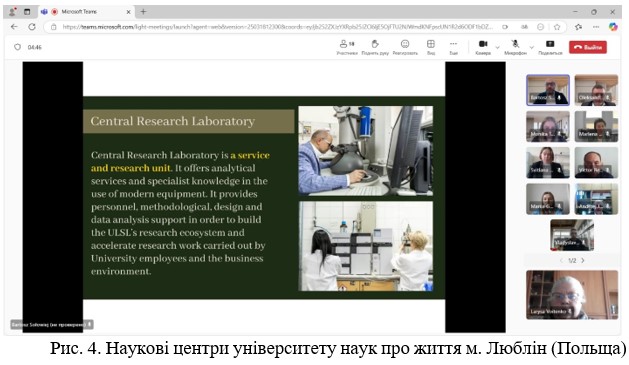
Task: Open the reactions smiley icon
Action: coord(405,44)
